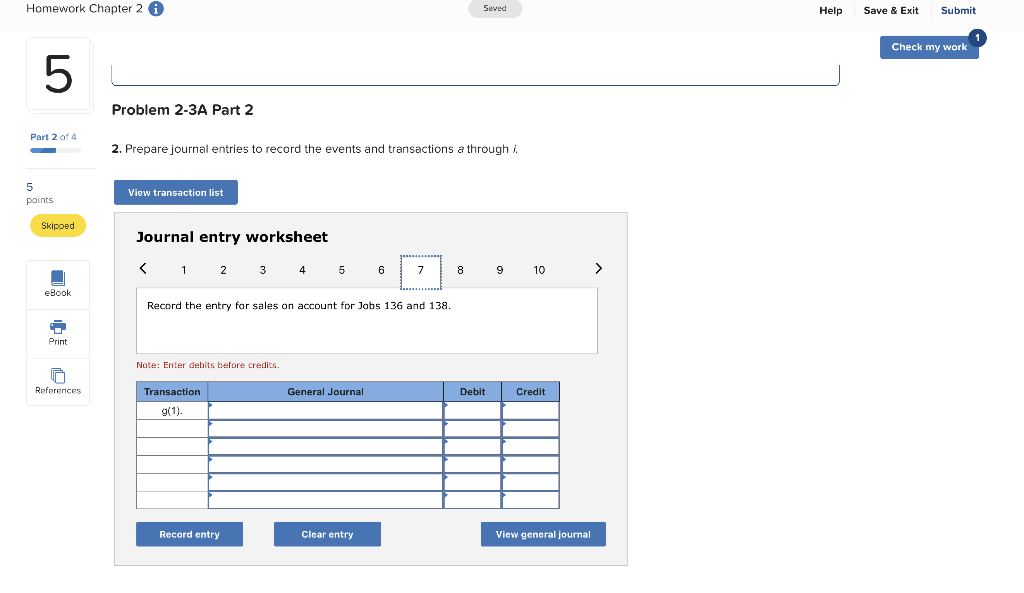1024x593 pixels.
Task: Clear the current journal entry
Action: (327, 534)
